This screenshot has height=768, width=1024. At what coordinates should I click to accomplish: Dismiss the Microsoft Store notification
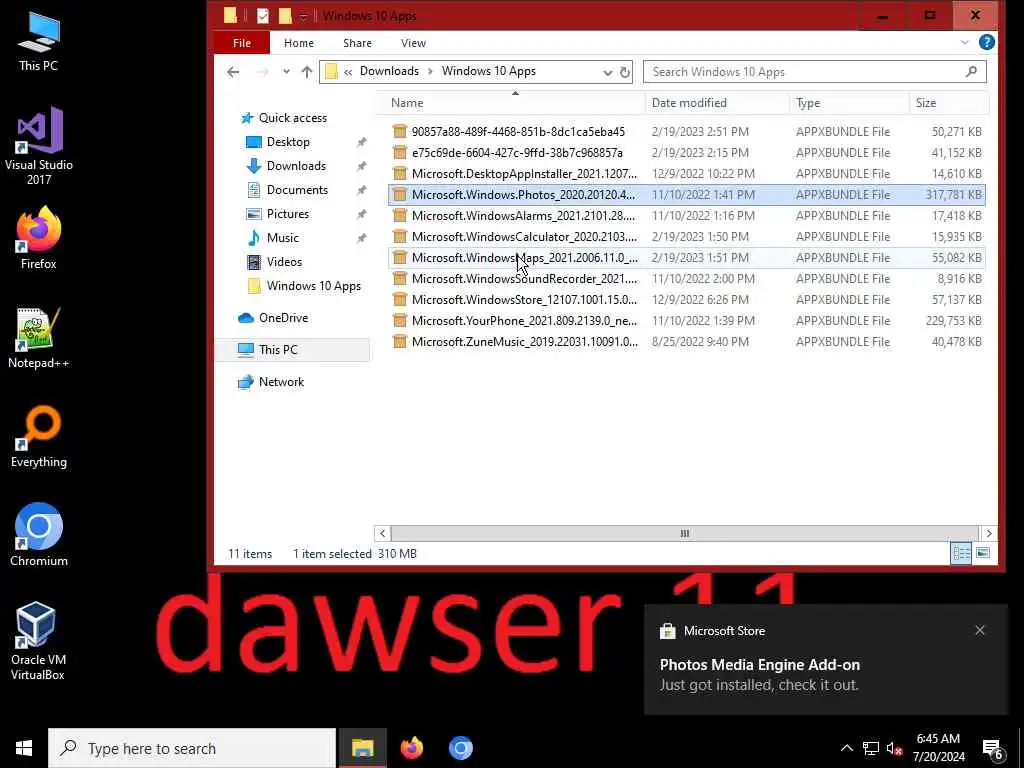980,630
